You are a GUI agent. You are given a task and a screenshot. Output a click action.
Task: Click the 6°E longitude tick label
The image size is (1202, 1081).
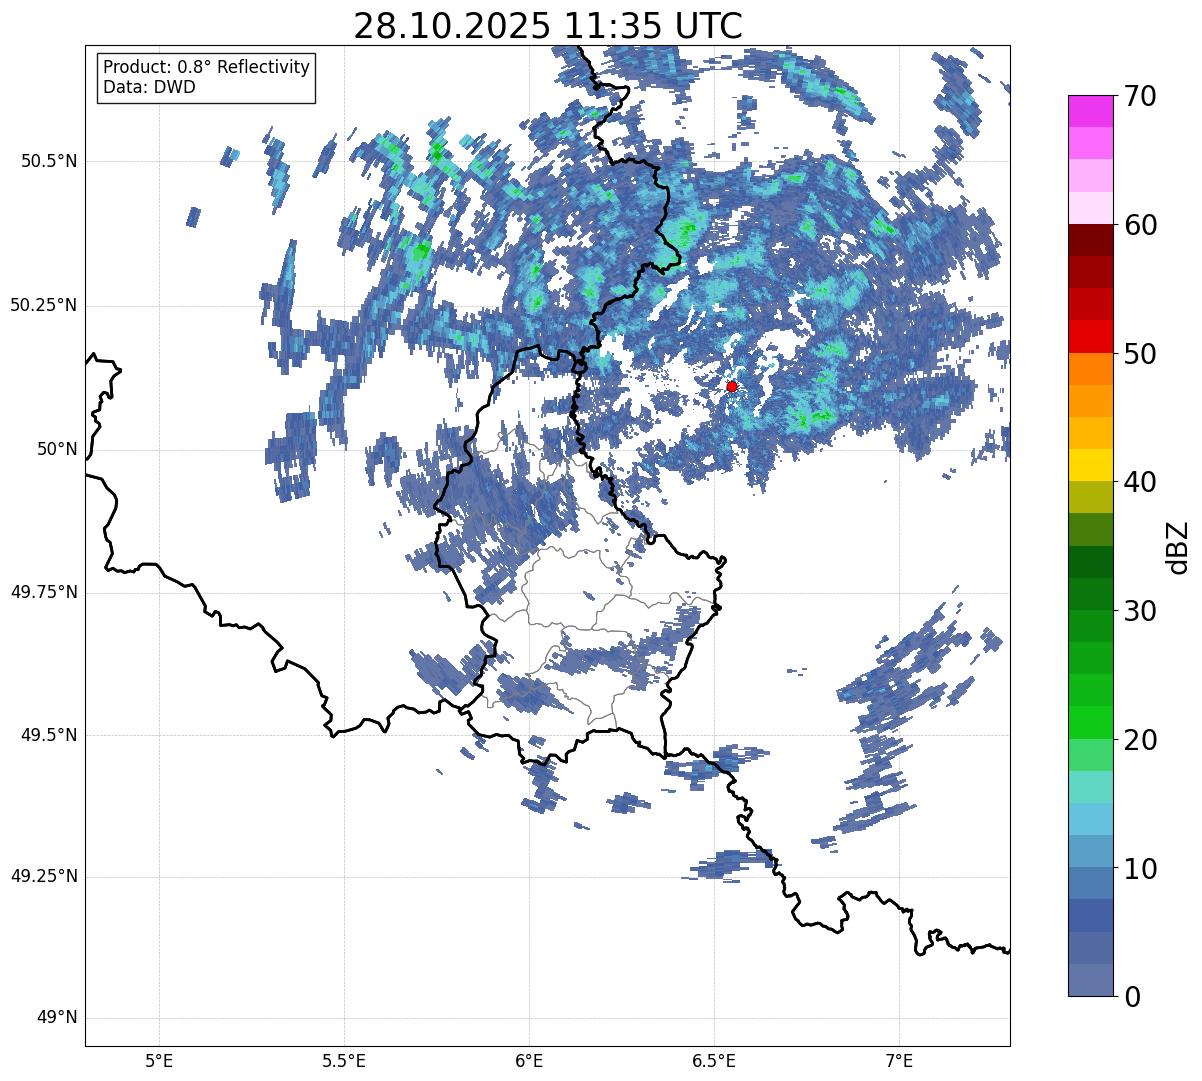(x=529, y=1060)
